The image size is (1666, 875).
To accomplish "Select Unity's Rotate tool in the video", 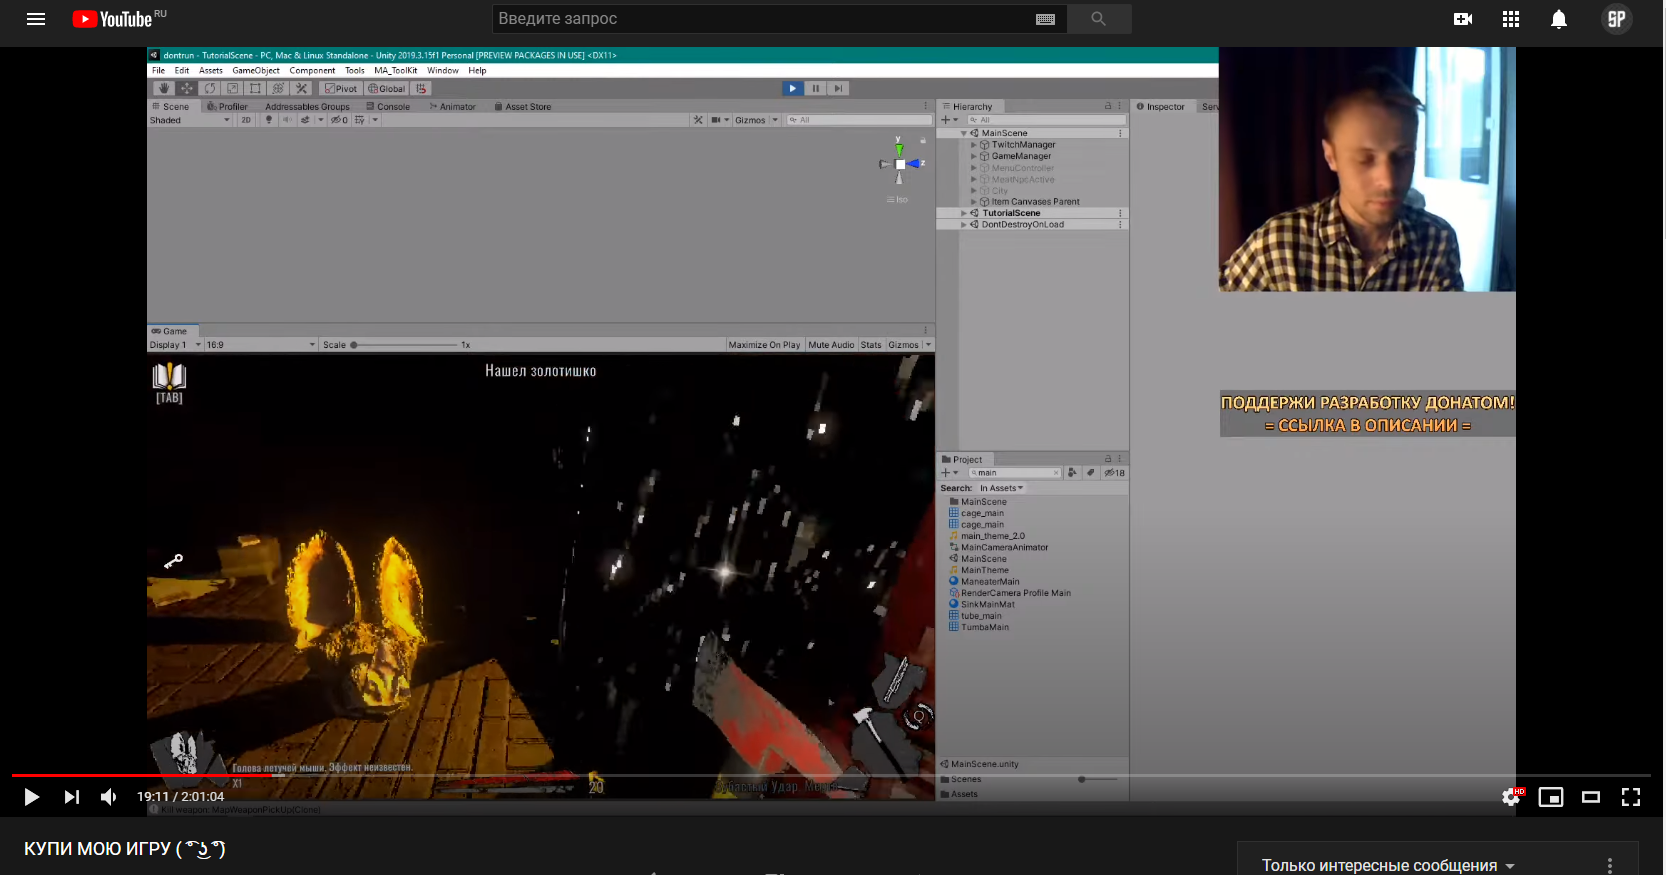I will click(210, 88).
